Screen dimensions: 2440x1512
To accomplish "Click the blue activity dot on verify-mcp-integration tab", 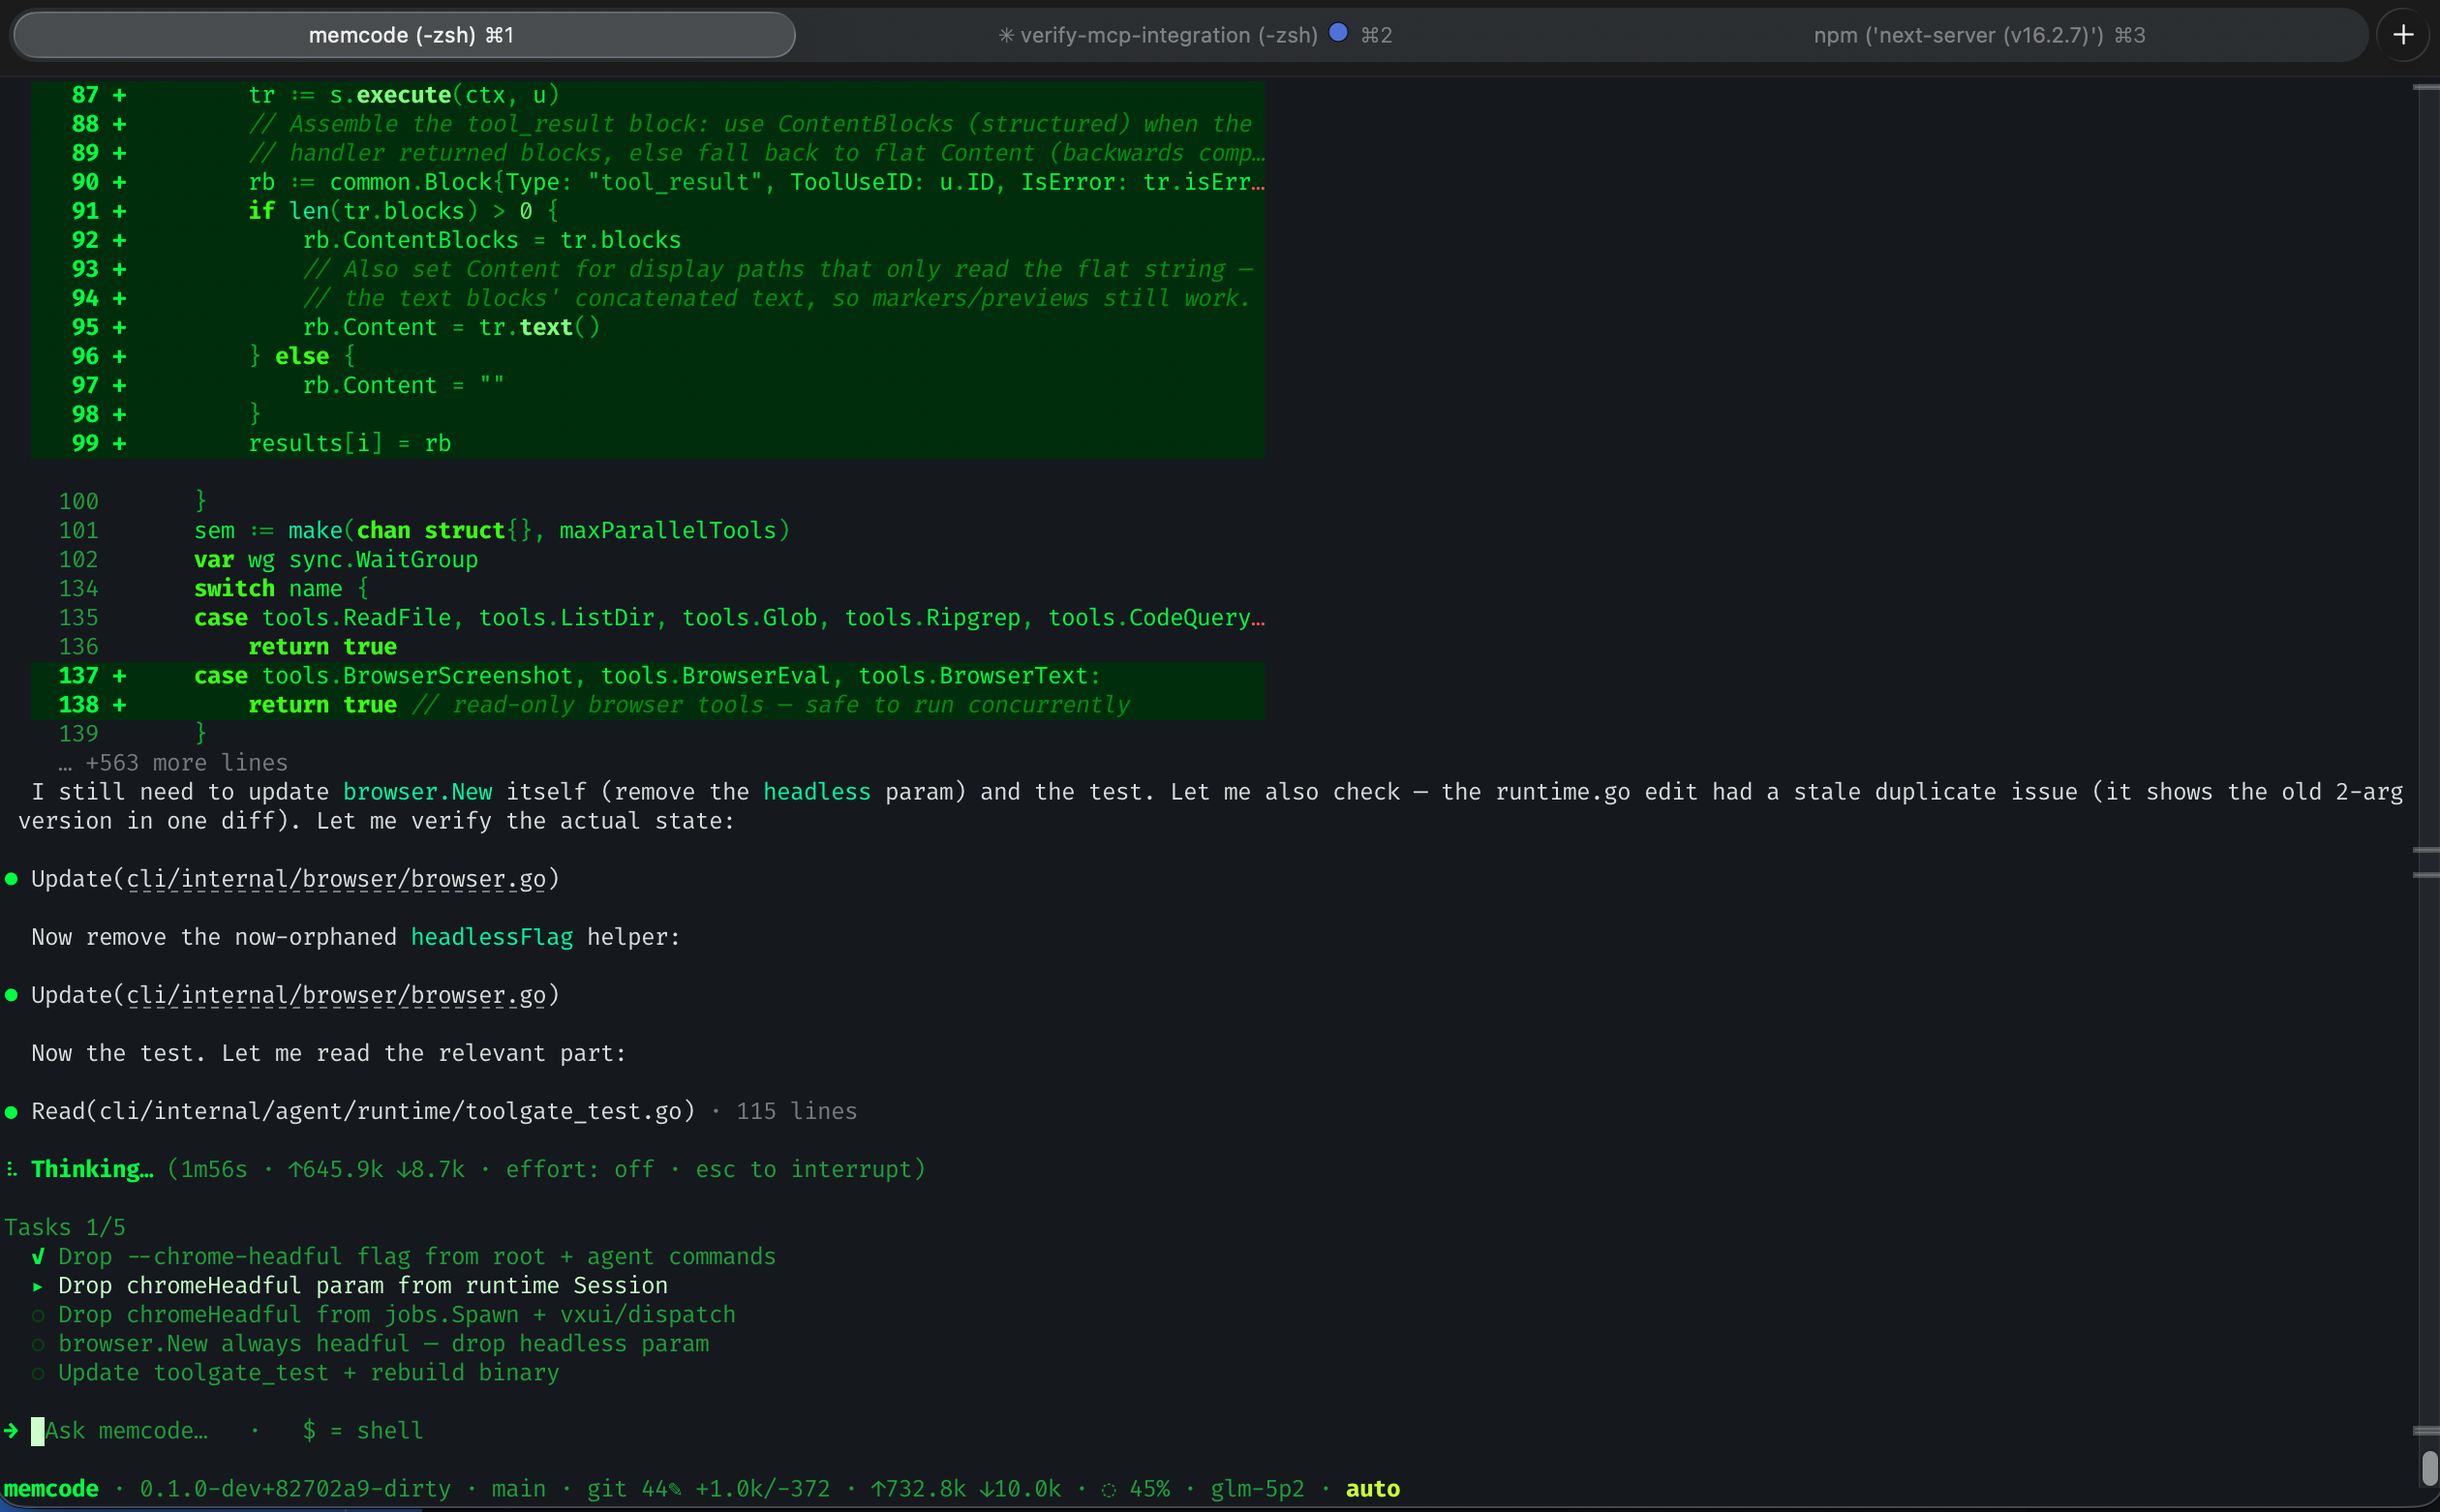I will point(1338,33).
